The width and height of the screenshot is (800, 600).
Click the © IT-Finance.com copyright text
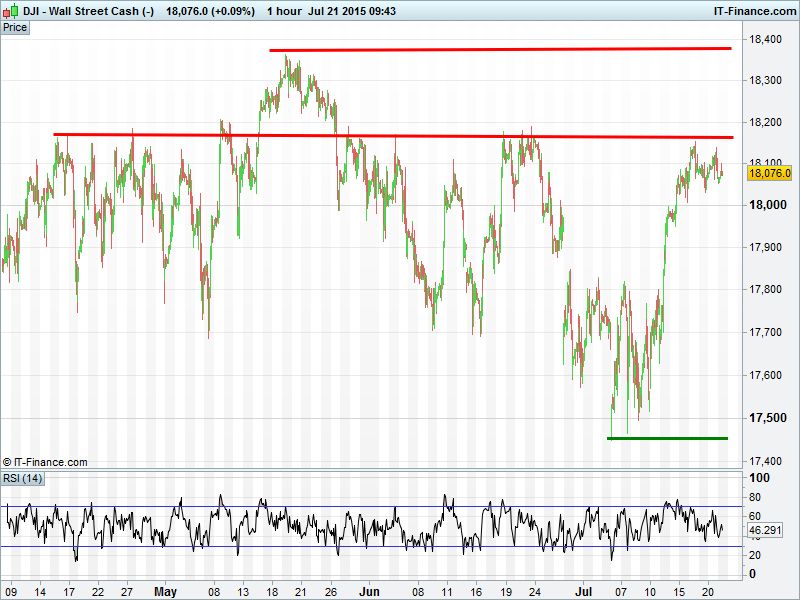[x=45, y=462]
